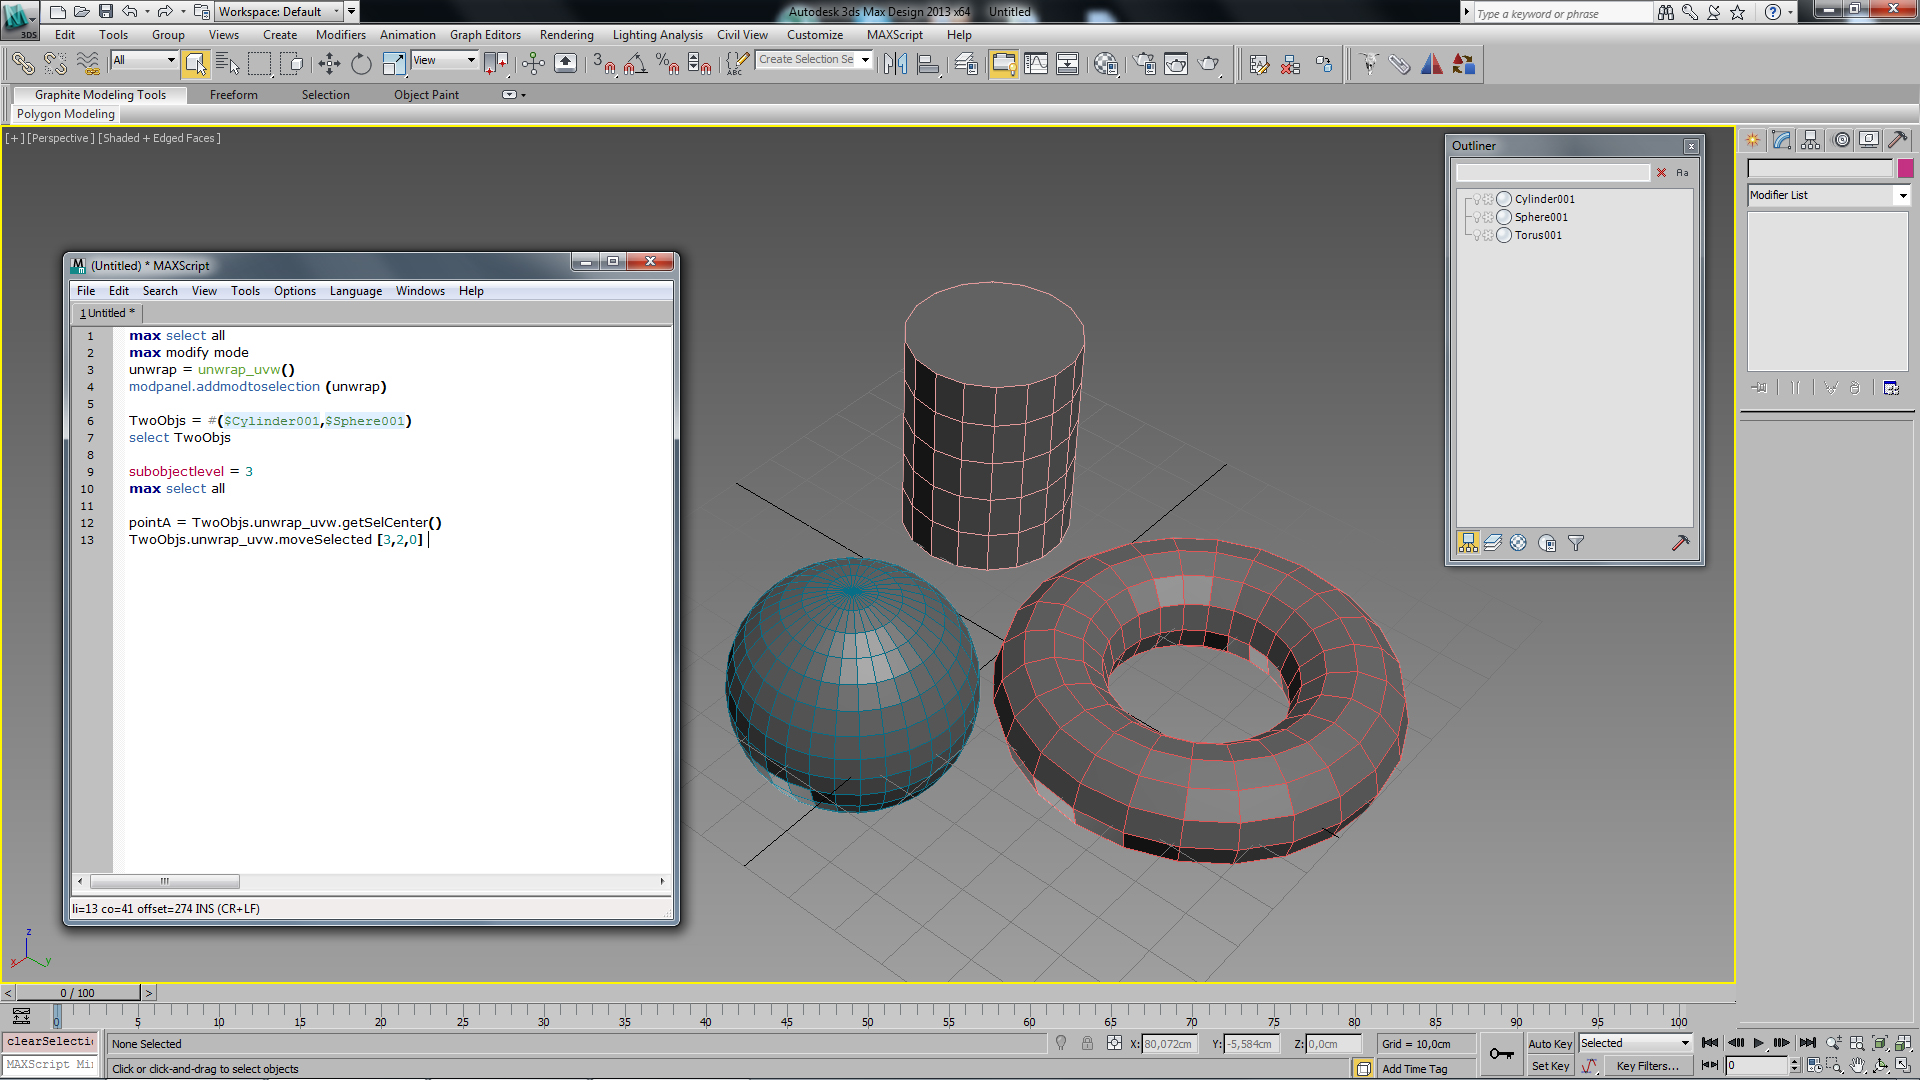1920x1080 pixels.
Task: Open the Workspace Default dropdown
Action: [x=279, y=12]
